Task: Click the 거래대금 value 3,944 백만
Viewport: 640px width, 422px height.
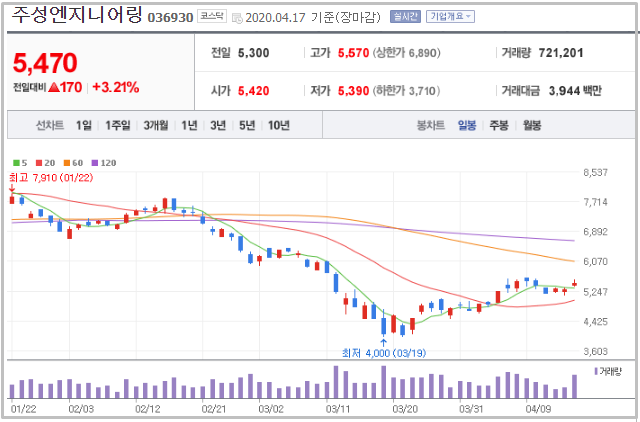Action: (575, 91)
